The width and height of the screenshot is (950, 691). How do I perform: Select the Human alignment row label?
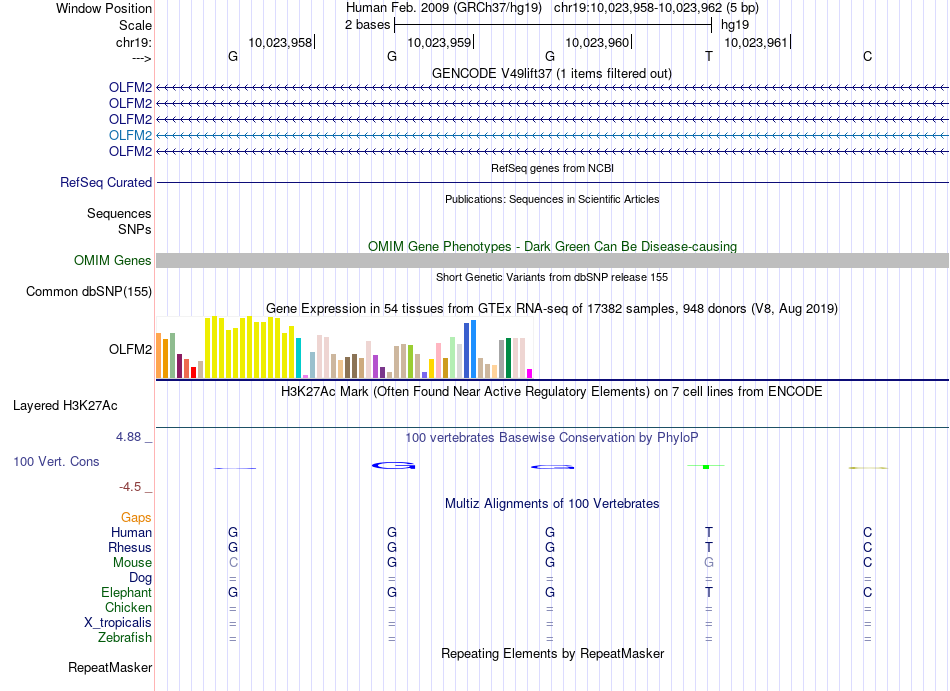(x=131, y=532)
